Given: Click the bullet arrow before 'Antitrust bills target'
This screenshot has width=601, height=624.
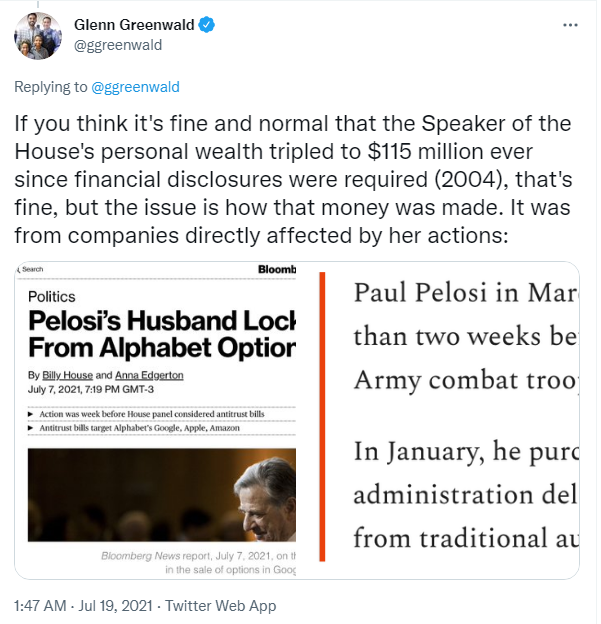Looking at the screenshot, I should coord(31,428).
